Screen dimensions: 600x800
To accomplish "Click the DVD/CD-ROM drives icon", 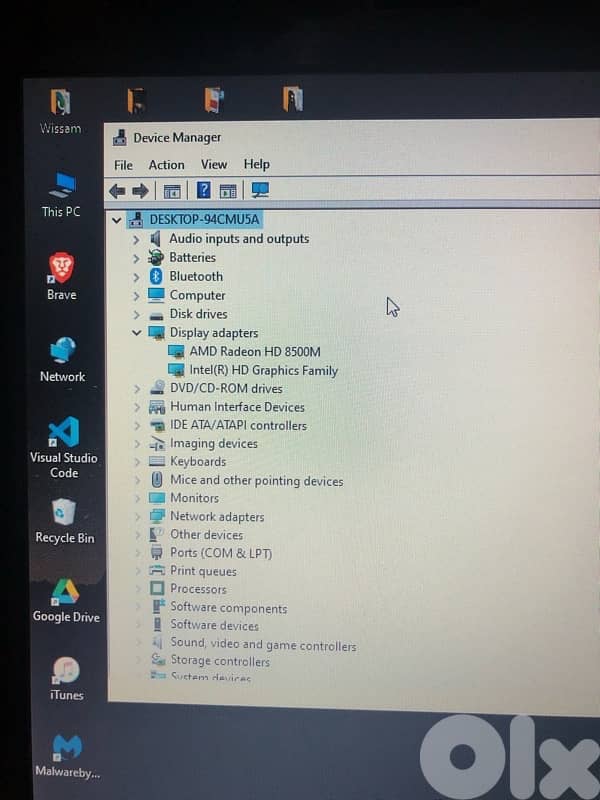I will 157,388.
